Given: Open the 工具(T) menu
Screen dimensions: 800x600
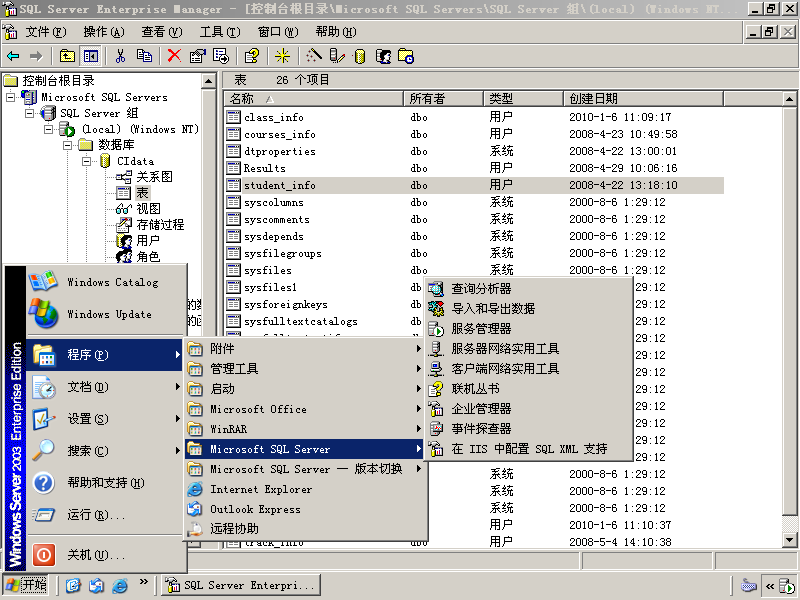Looking at the screenshot, I should click(220, 32).
